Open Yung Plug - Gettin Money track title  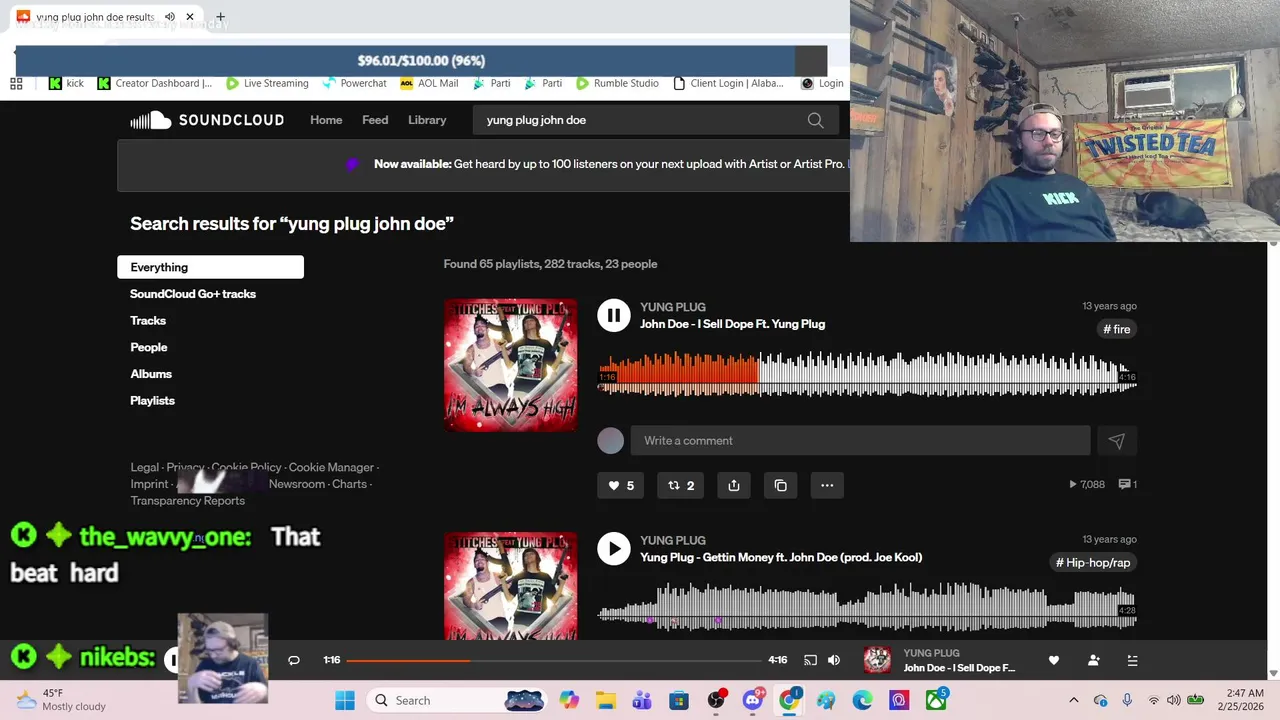coord(781,557)
